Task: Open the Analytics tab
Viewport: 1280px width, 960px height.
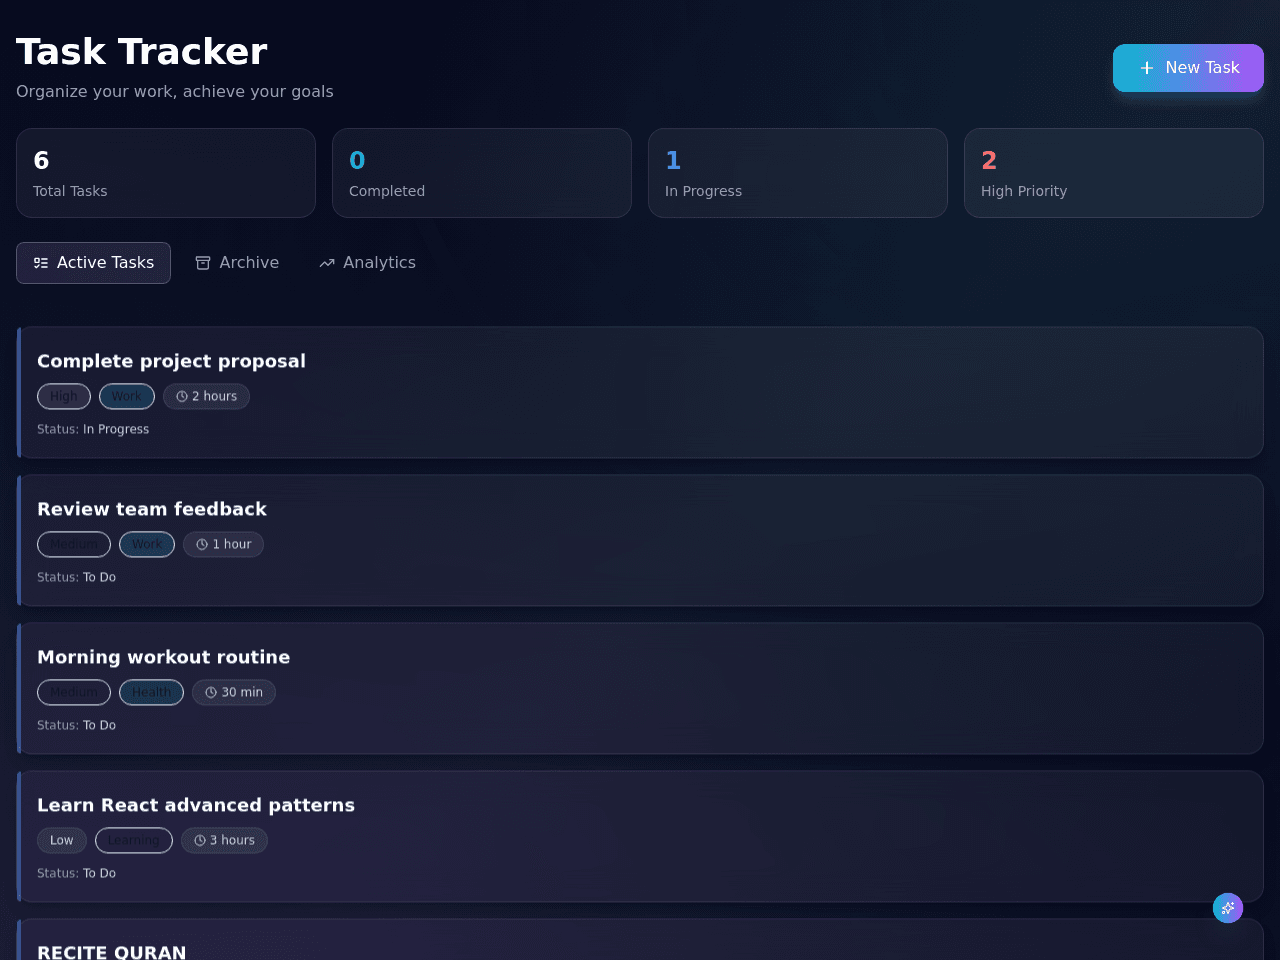Action: [x=367, y=263]
